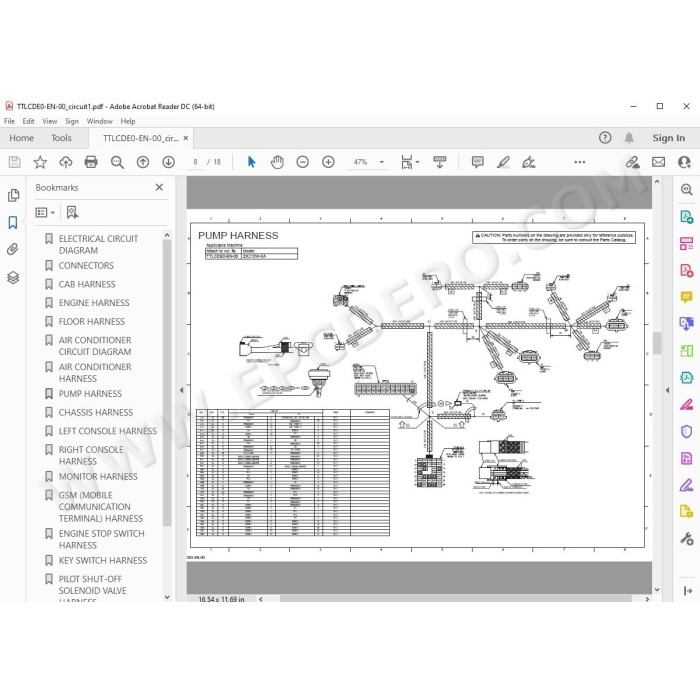Switch to Home tab
Screen dimensions: 700x700
[x=21, y=138]
